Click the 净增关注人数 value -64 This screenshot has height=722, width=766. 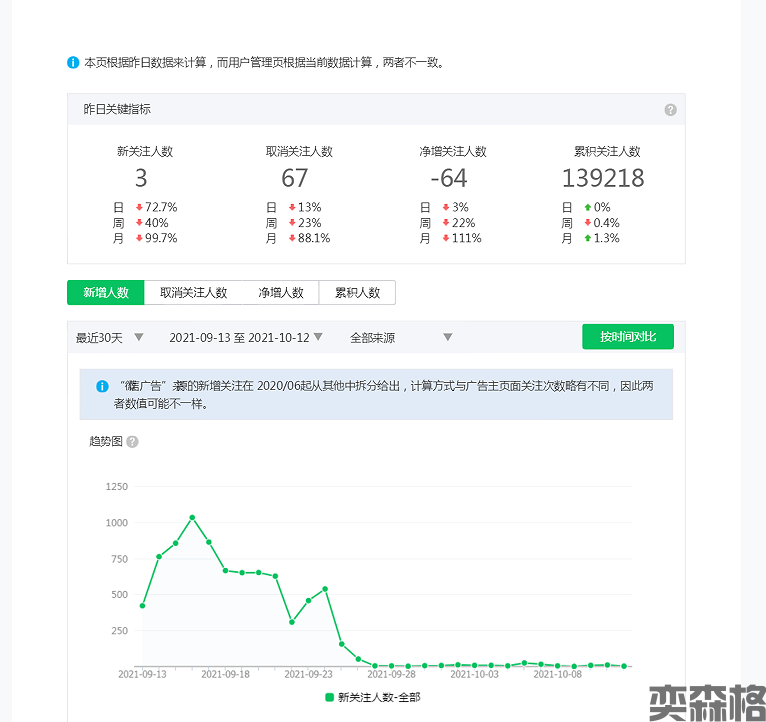click(449, 179)
